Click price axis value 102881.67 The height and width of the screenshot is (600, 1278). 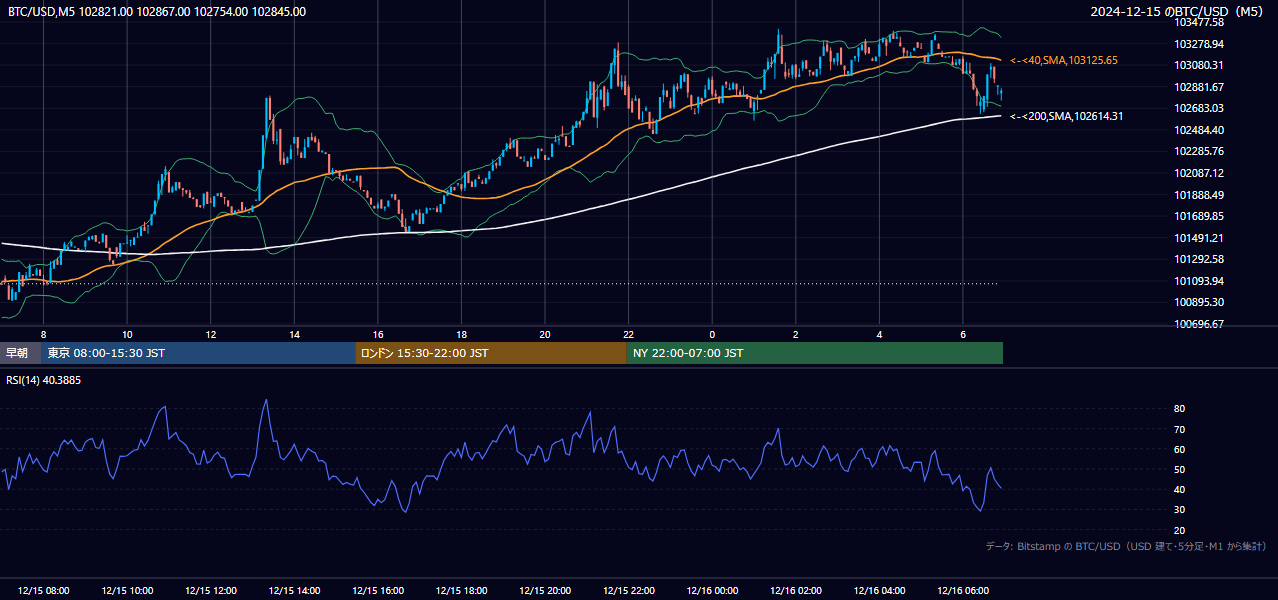1199,87
